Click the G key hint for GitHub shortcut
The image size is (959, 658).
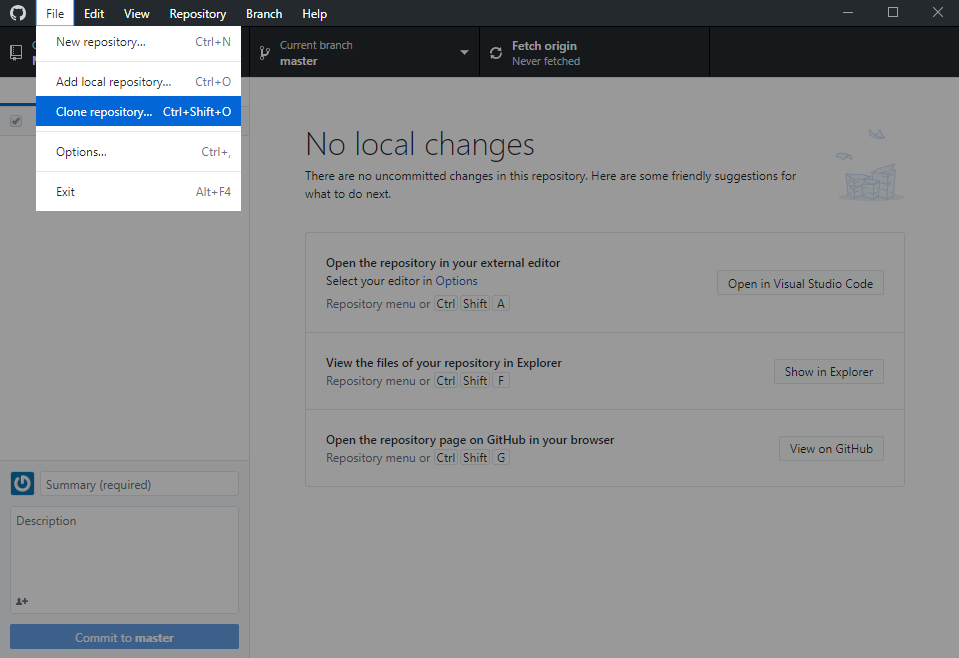pyautogui.click(x=501, y=457)
